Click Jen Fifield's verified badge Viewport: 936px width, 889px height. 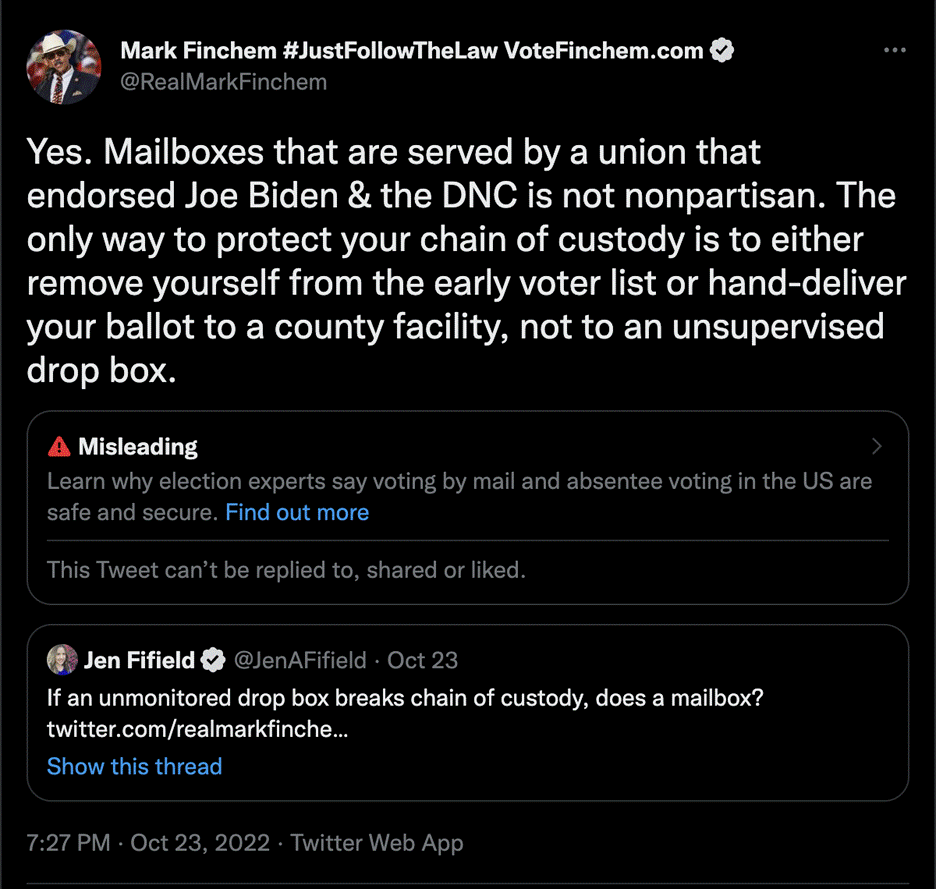coord(213,660)
